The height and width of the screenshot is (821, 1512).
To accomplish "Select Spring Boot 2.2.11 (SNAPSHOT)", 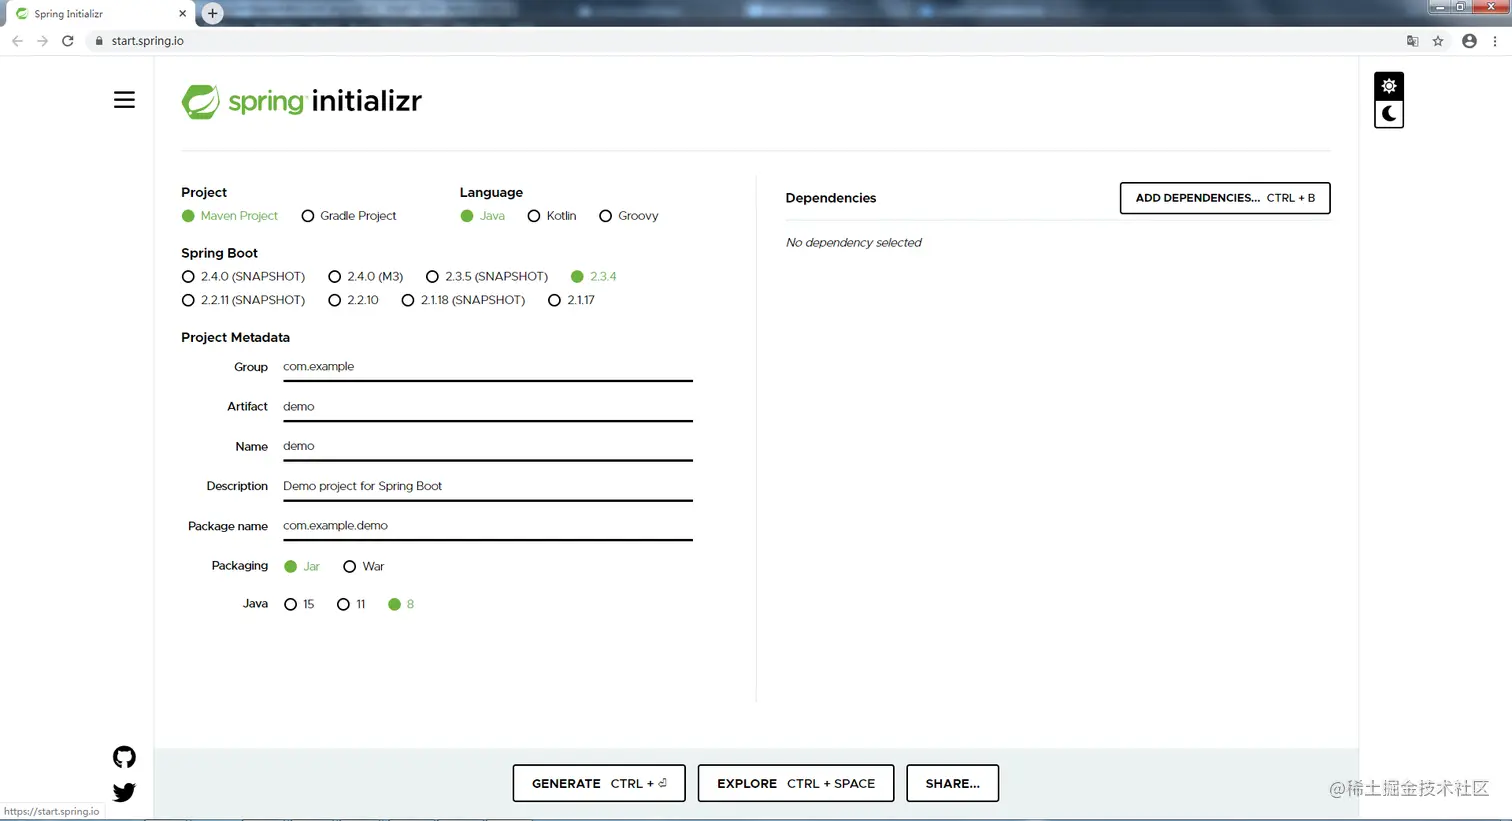I will click(243, 300).
